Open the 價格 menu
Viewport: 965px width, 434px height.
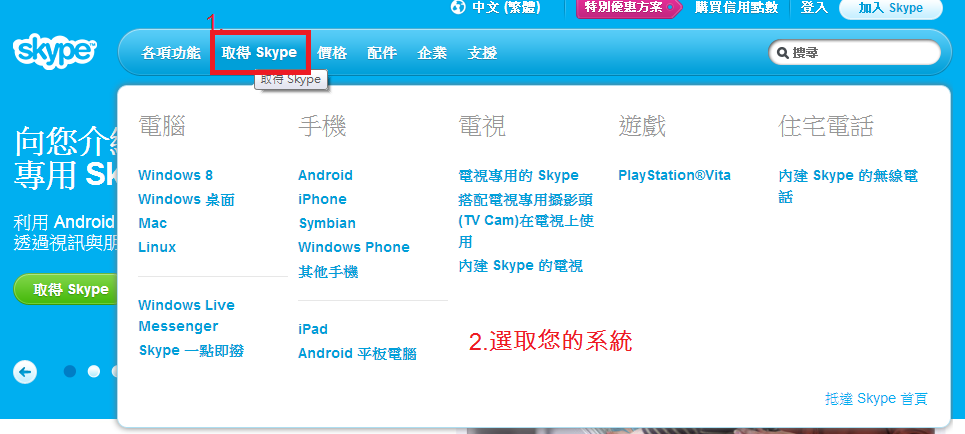coord(332,53)
